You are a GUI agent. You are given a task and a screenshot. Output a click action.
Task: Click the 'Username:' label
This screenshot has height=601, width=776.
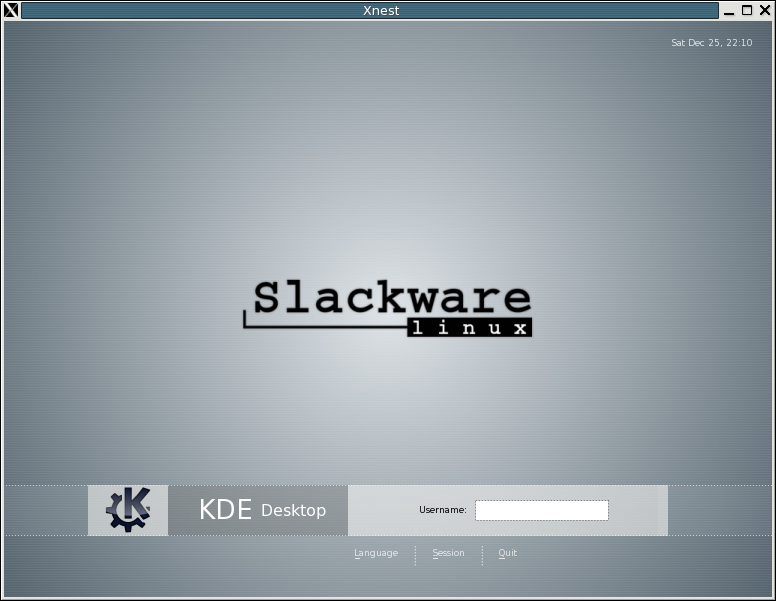click(x=442, y=509)
